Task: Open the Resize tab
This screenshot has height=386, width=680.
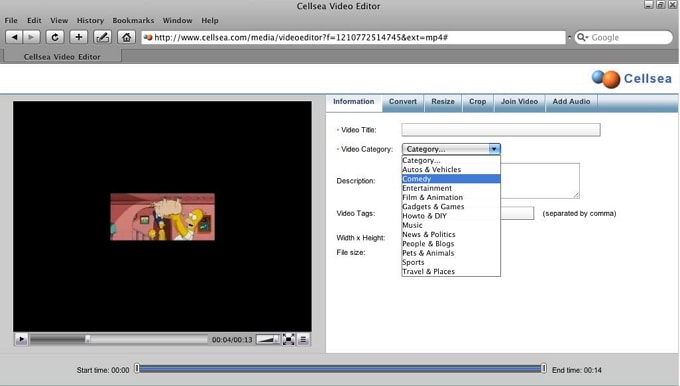Action: pyautogui.click(x=443, y=102)
